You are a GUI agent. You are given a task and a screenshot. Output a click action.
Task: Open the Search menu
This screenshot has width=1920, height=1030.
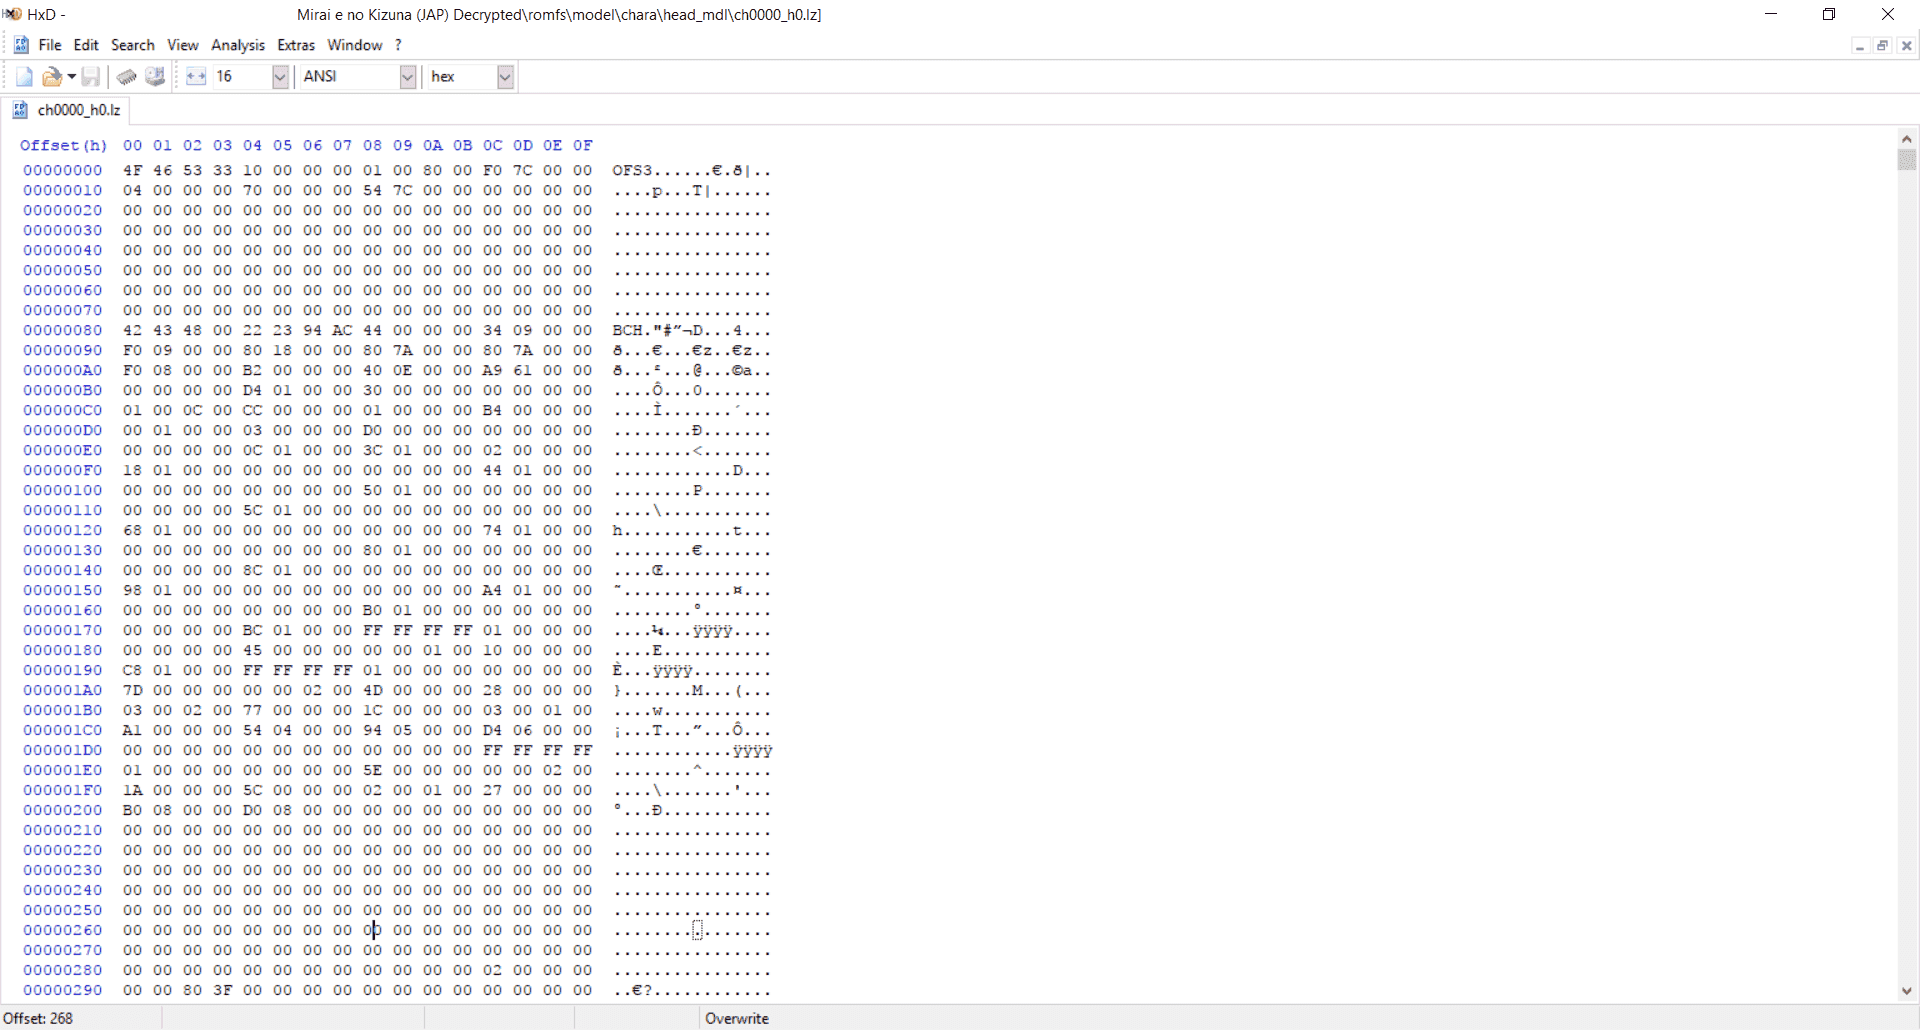[133, 45]
